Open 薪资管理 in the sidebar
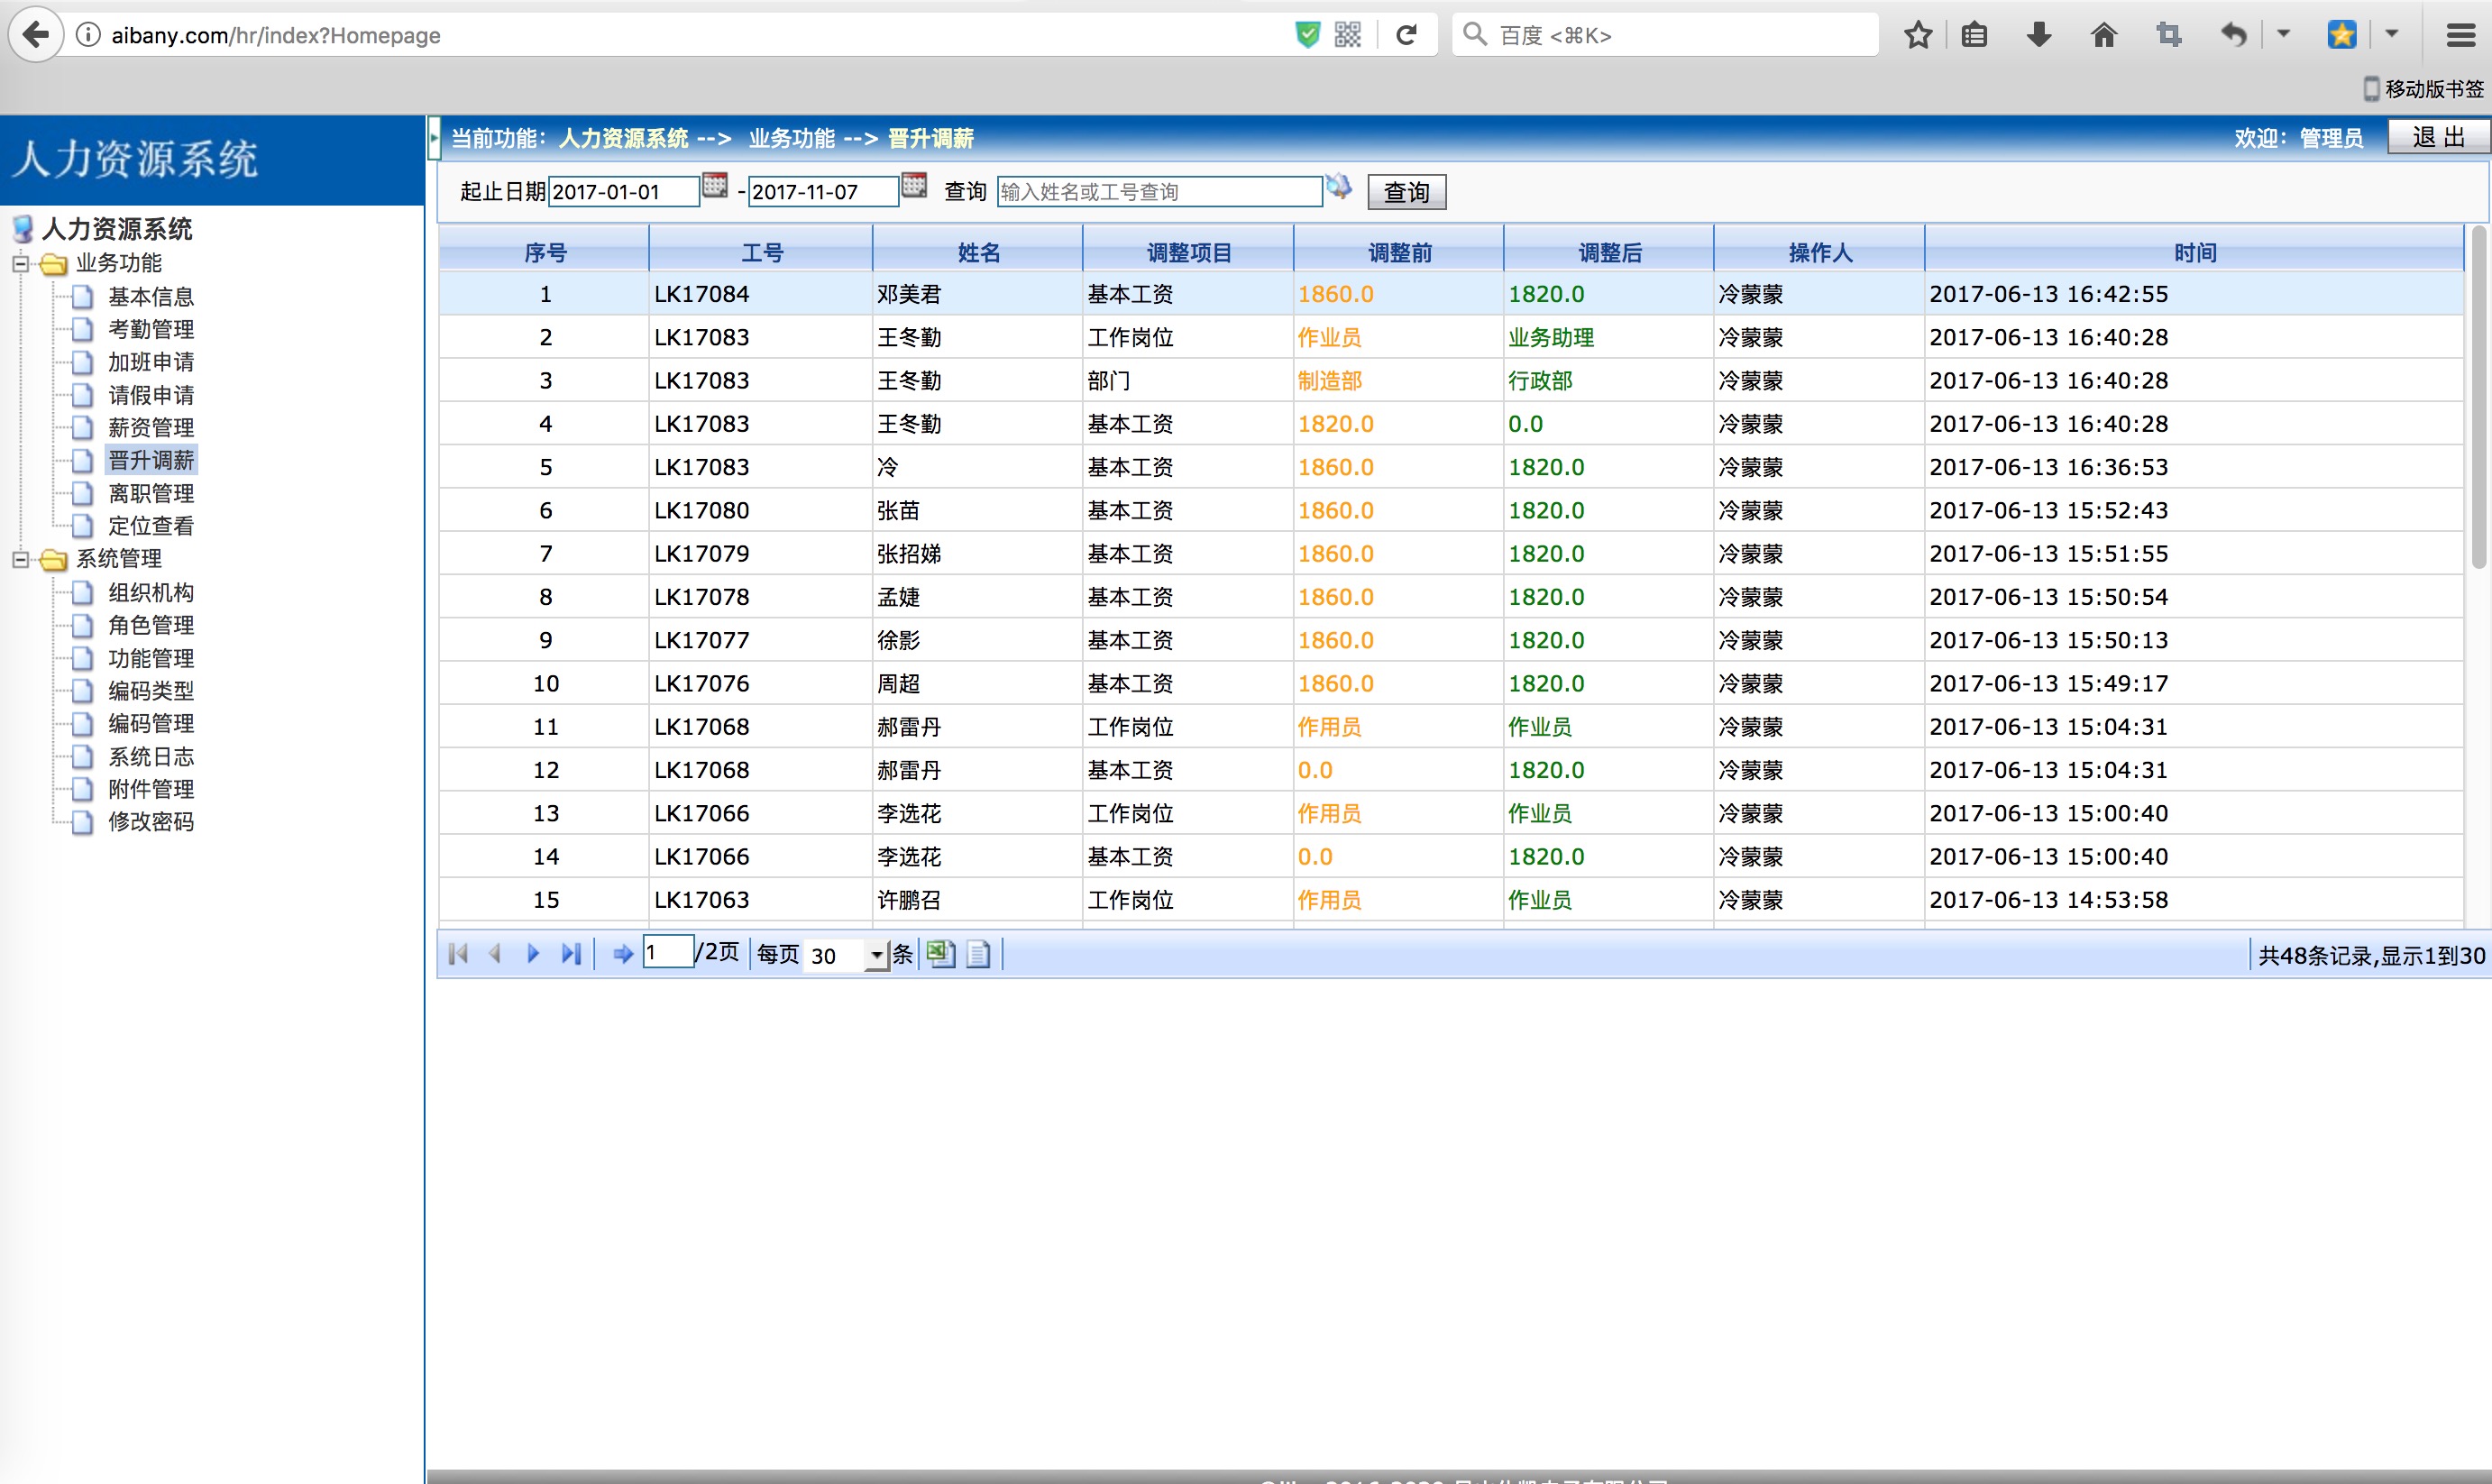The image size is (2492, 1484). click(151, 428)
